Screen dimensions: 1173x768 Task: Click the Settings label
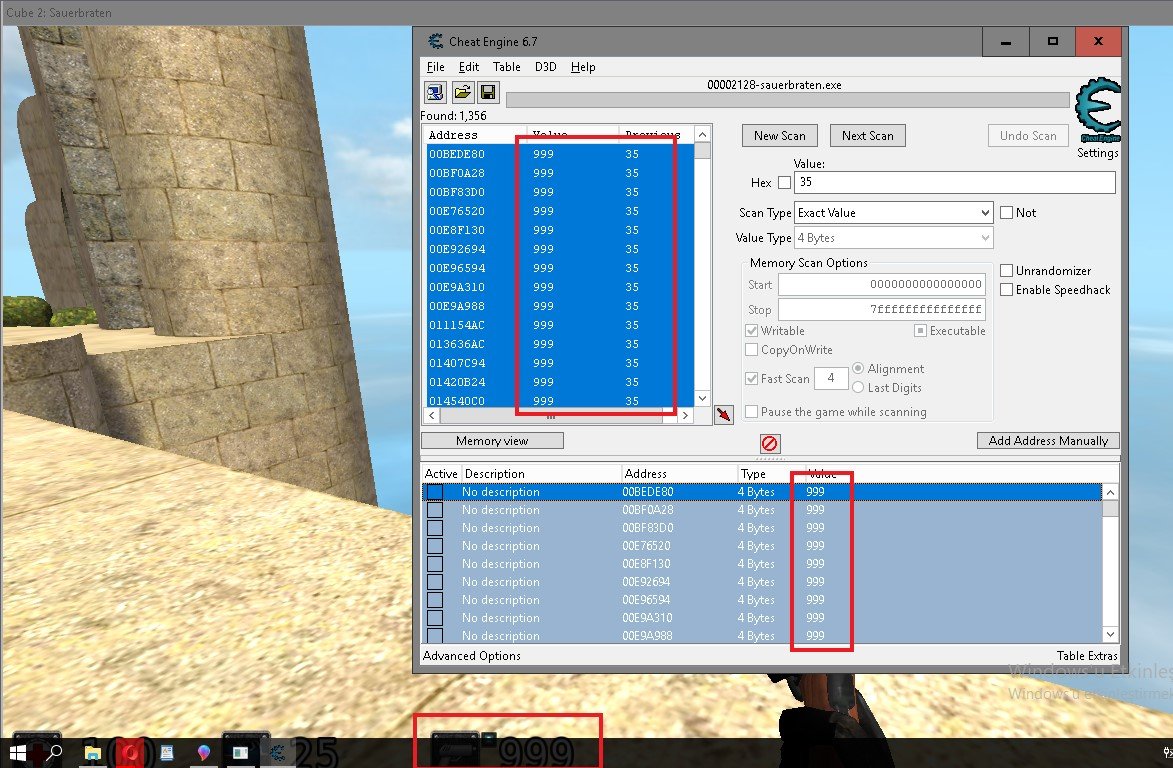pos(1097,153)
